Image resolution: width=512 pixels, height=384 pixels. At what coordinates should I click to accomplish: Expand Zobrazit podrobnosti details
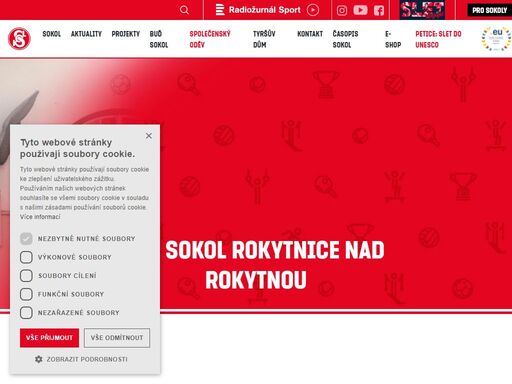(x=87, y=359)
